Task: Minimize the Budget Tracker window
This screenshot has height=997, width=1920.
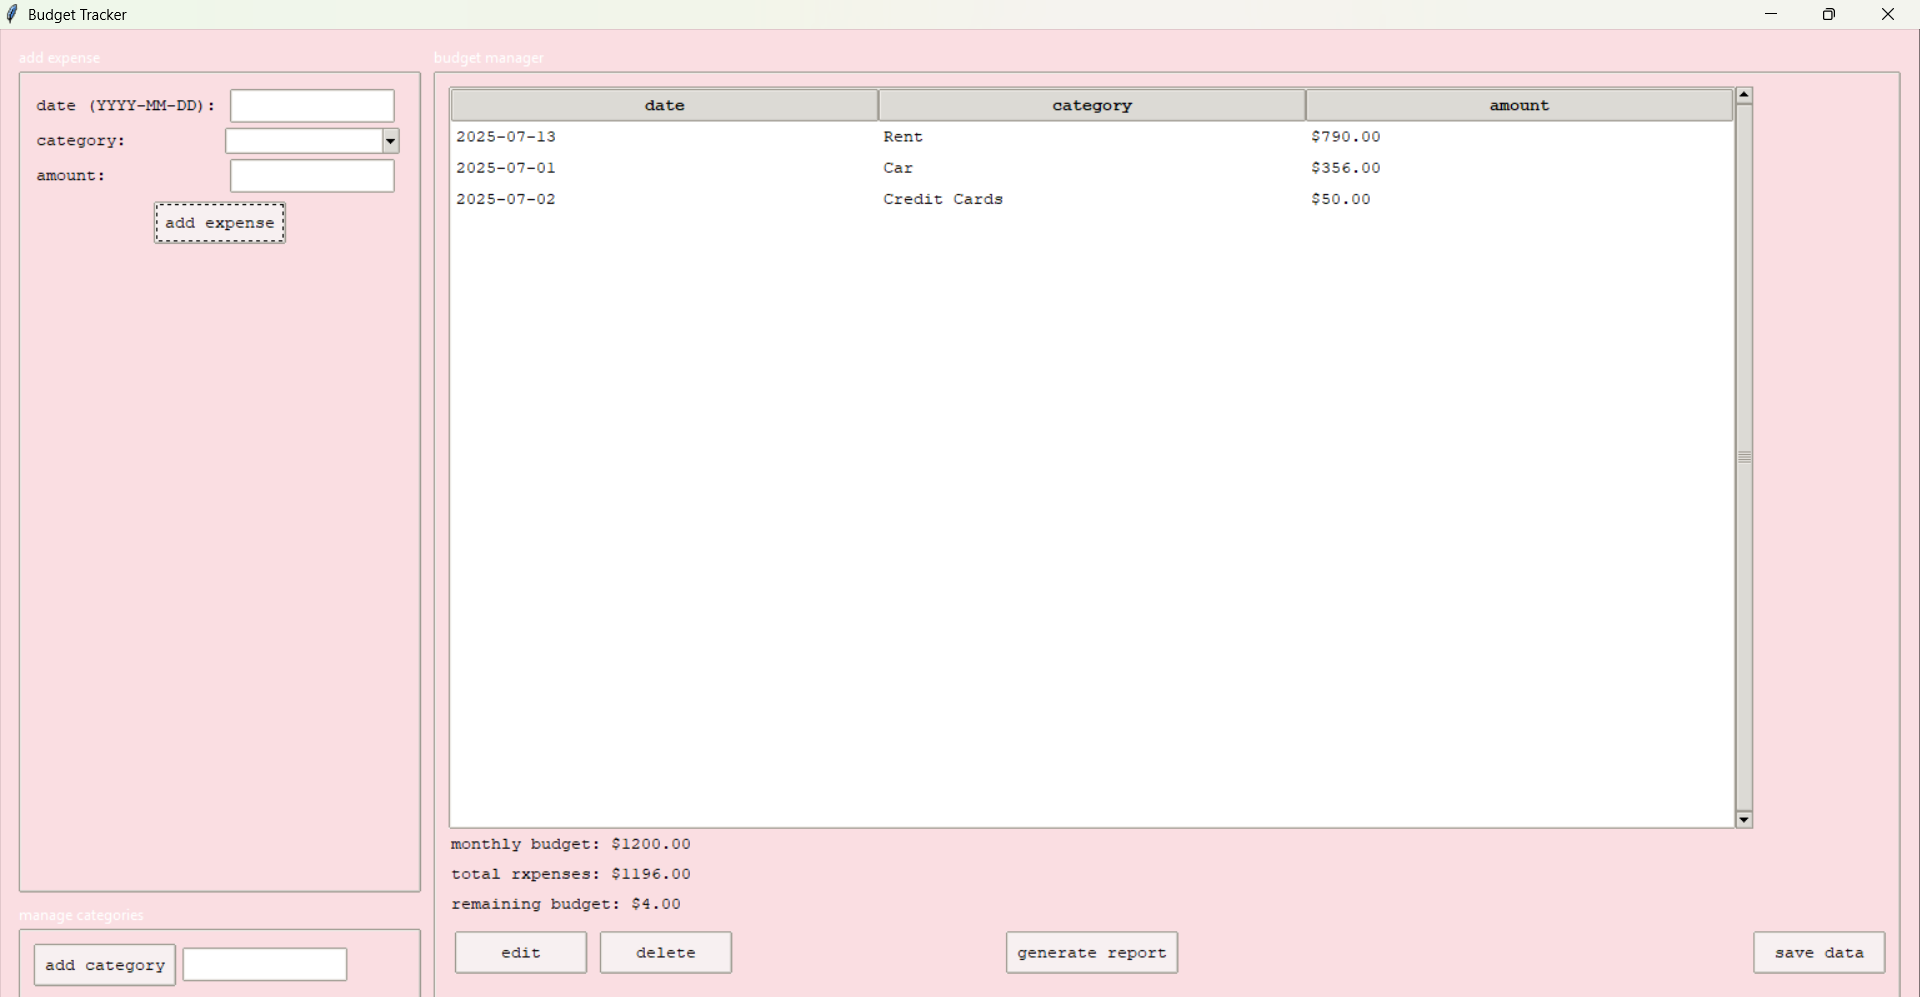Action: click(x=1771, y=15)
